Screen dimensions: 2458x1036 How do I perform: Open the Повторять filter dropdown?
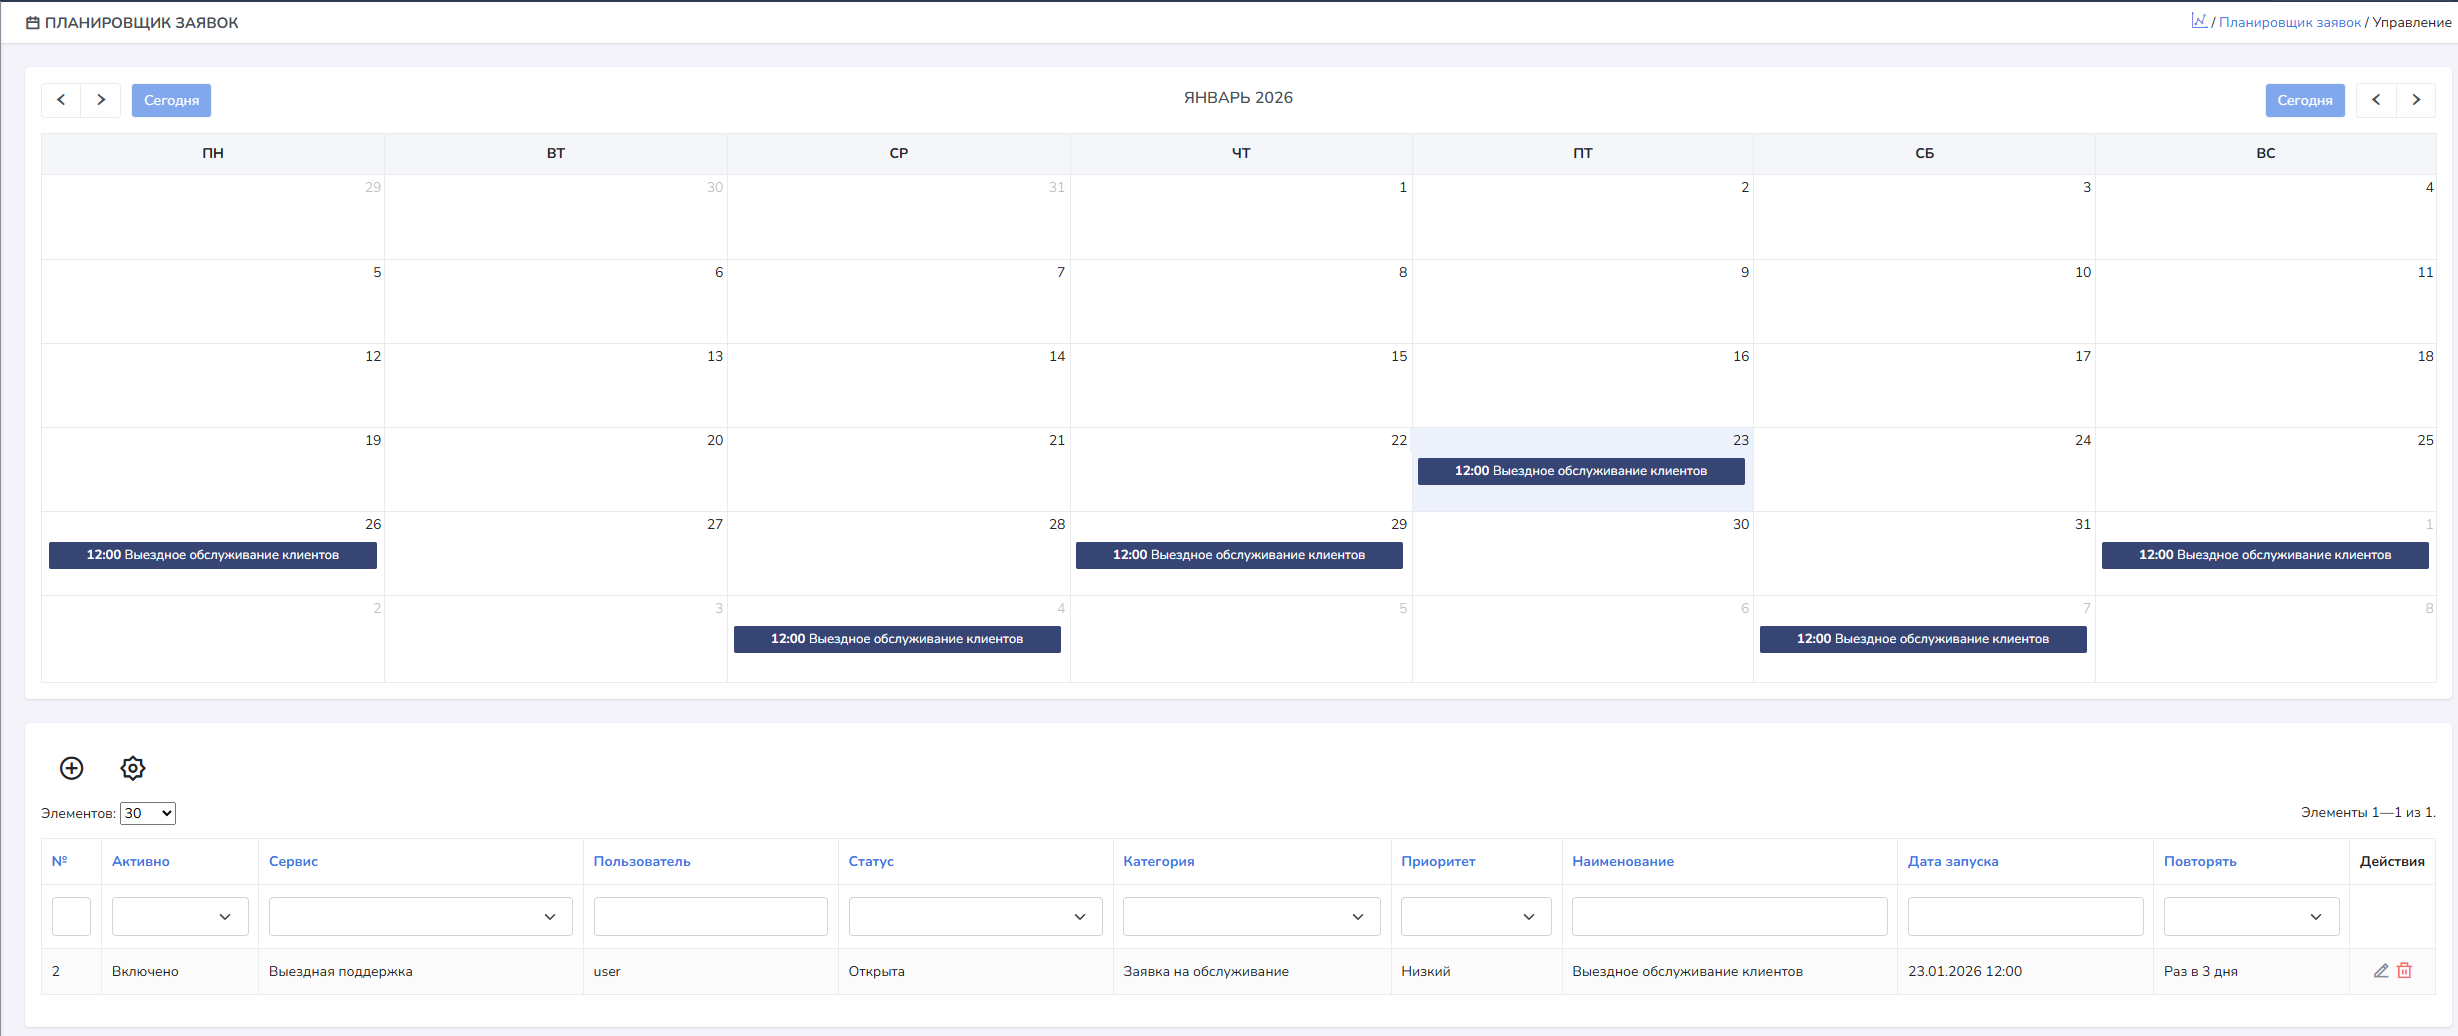[2250, 917]
